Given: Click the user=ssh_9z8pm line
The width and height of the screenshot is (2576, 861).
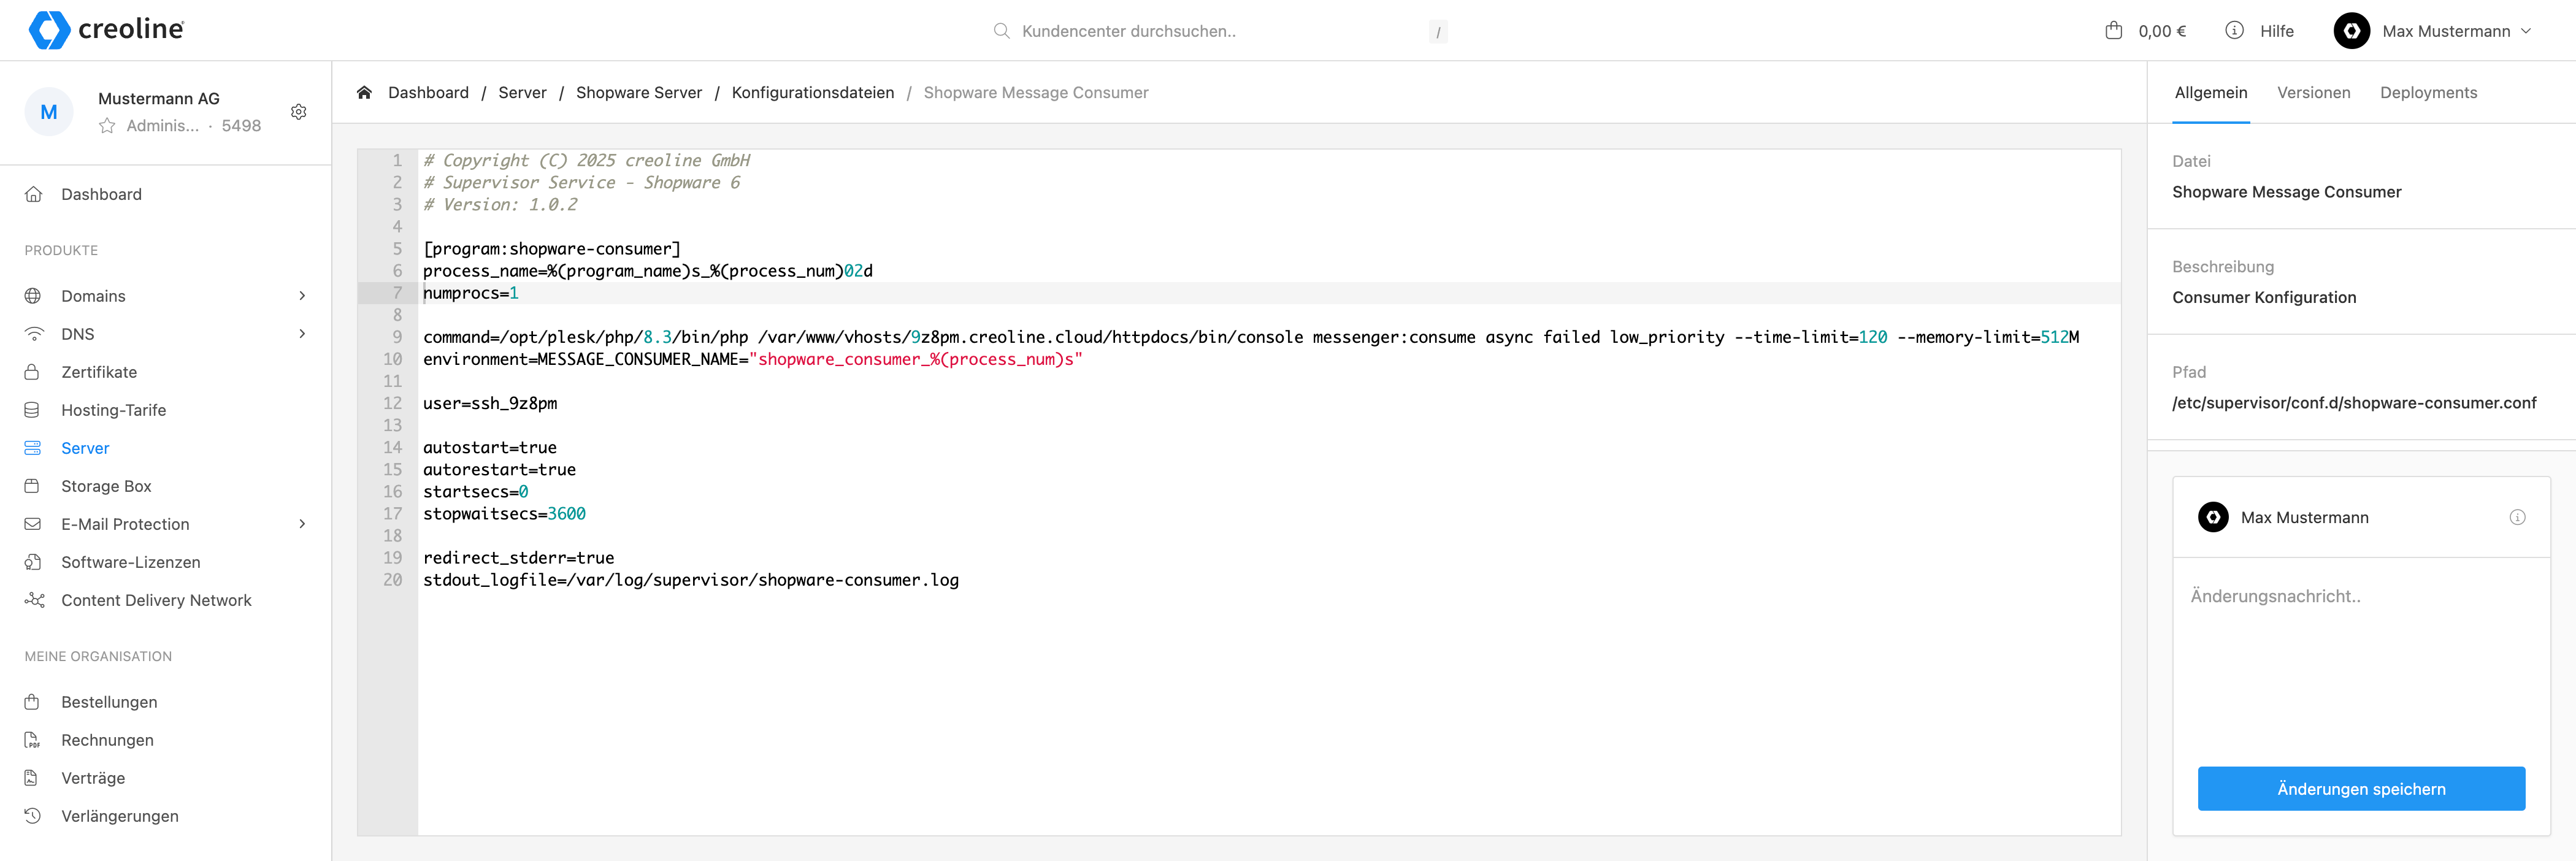Looking at the screenshot, I should coord(490,403).
